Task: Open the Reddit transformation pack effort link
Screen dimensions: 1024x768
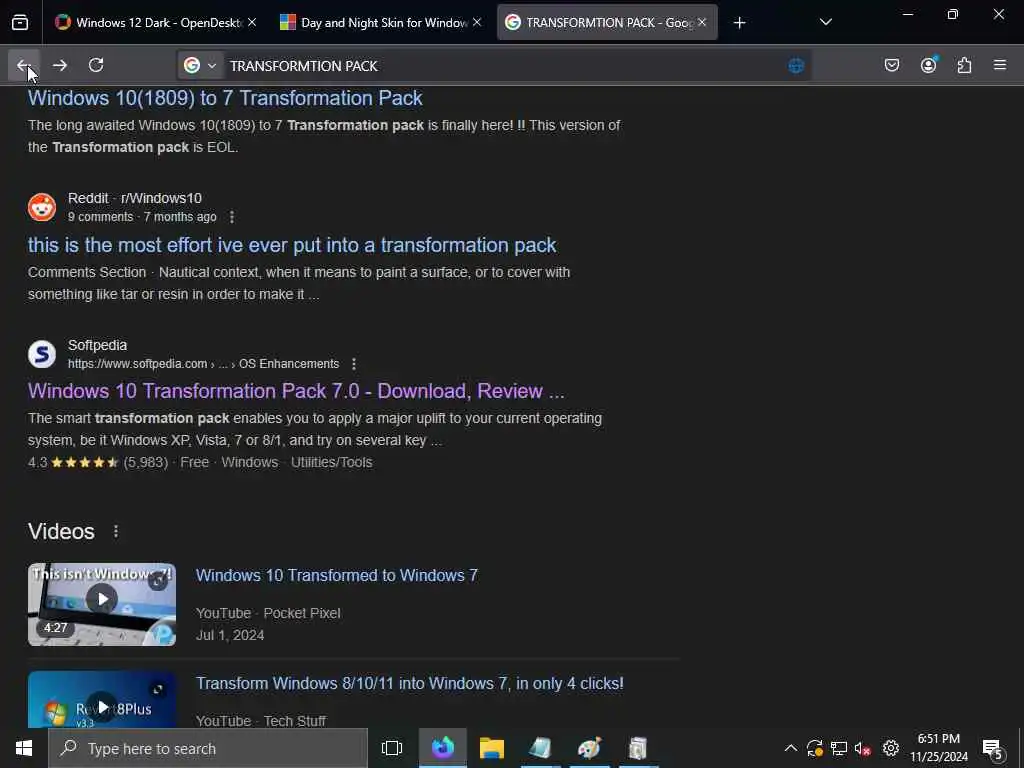Action: [292, 245]
